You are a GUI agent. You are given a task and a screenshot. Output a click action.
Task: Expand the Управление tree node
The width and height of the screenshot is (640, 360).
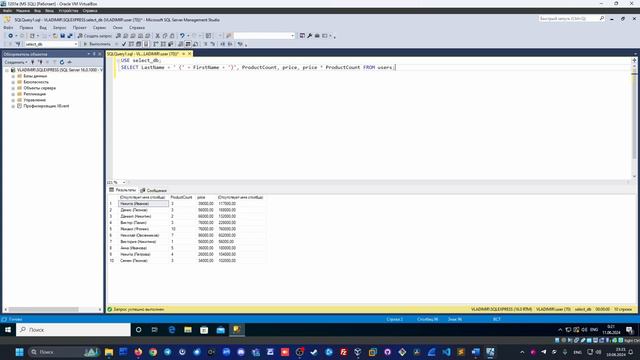[x=13, y=100]
